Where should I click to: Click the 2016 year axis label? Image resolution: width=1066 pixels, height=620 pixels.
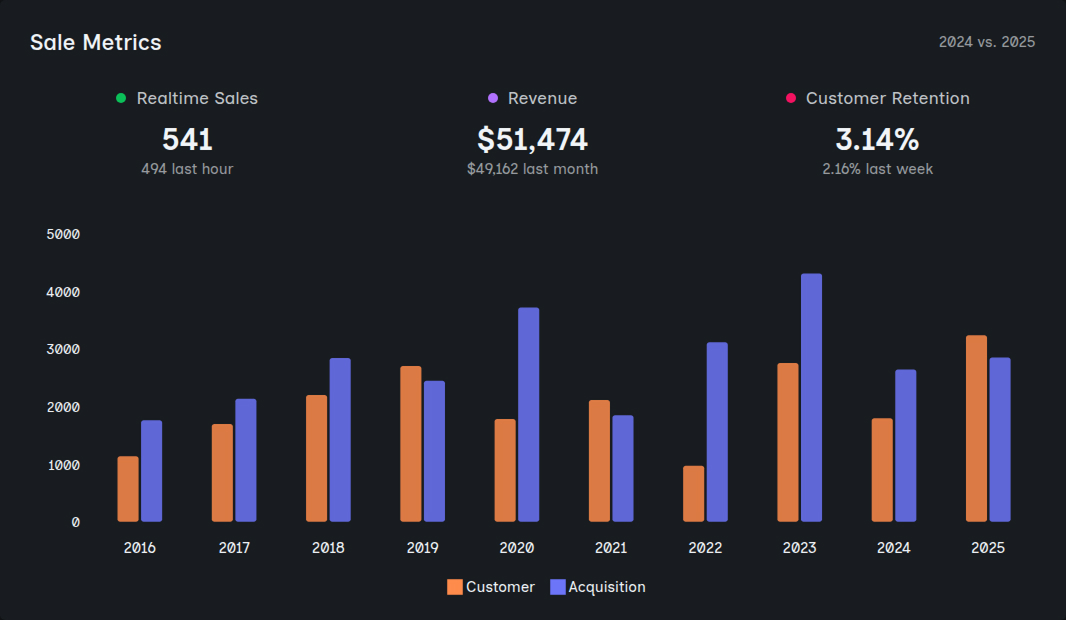[x=140, y=548]
